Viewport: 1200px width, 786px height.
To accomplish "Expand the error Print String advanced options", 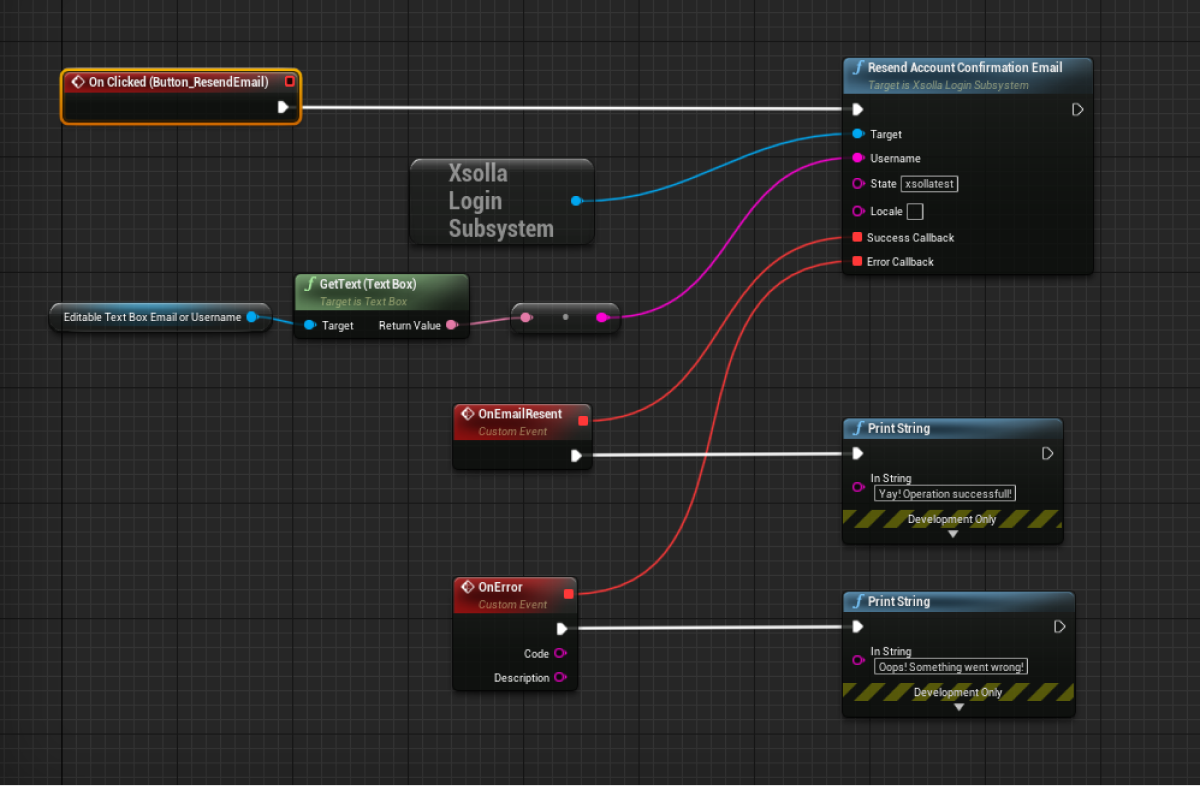I will 958,707.
